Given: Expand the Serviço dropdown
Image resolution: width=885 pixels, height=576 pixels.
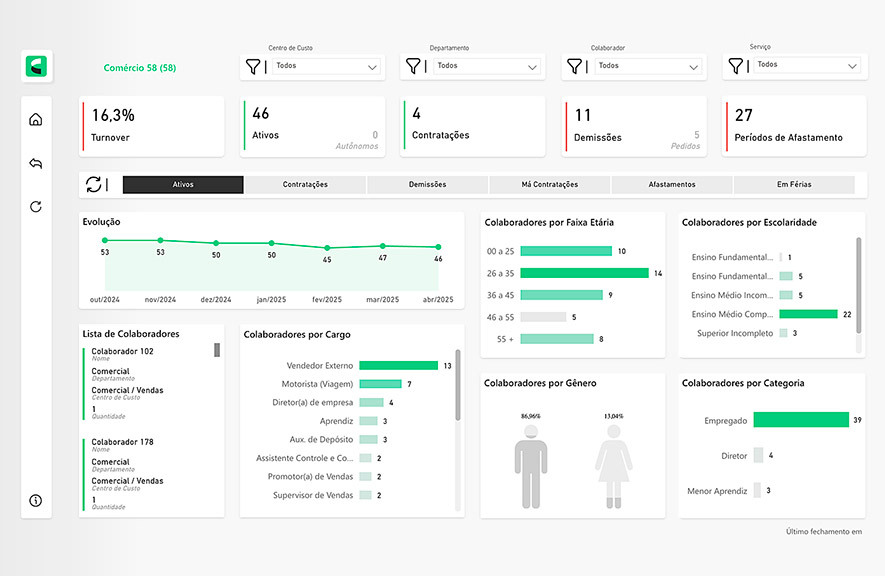Looking at the screenshot, I should point(807,66).
